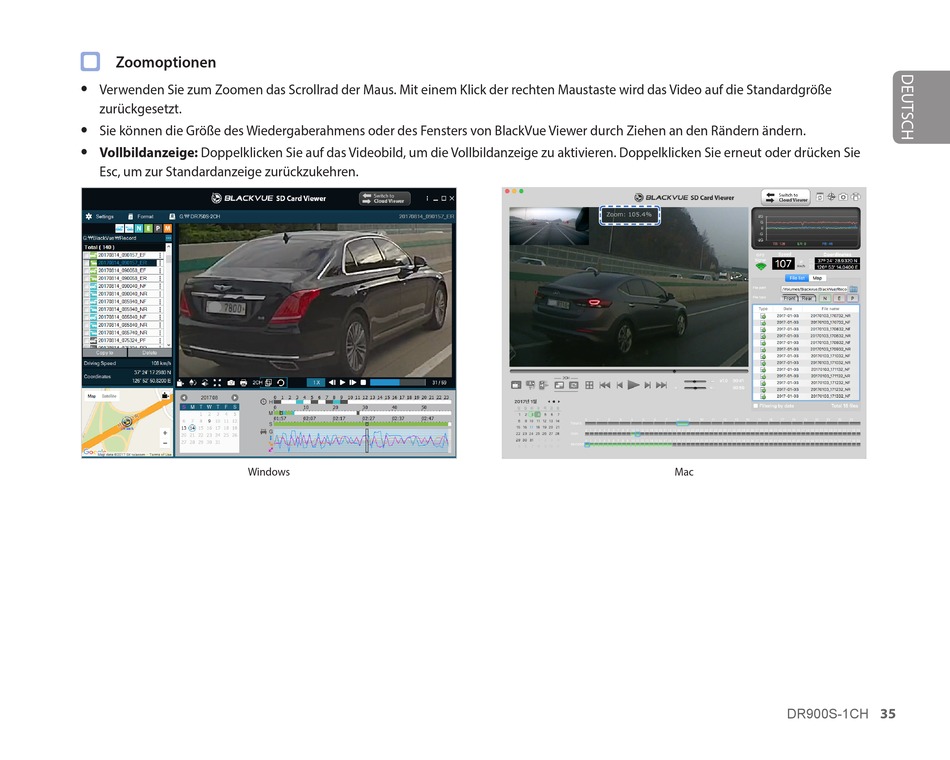Image resolution: width=950 pixels, height=760 pixels.
Task: Toggle the E event recording filter in Windows viewer
Action: click(148, 228)
